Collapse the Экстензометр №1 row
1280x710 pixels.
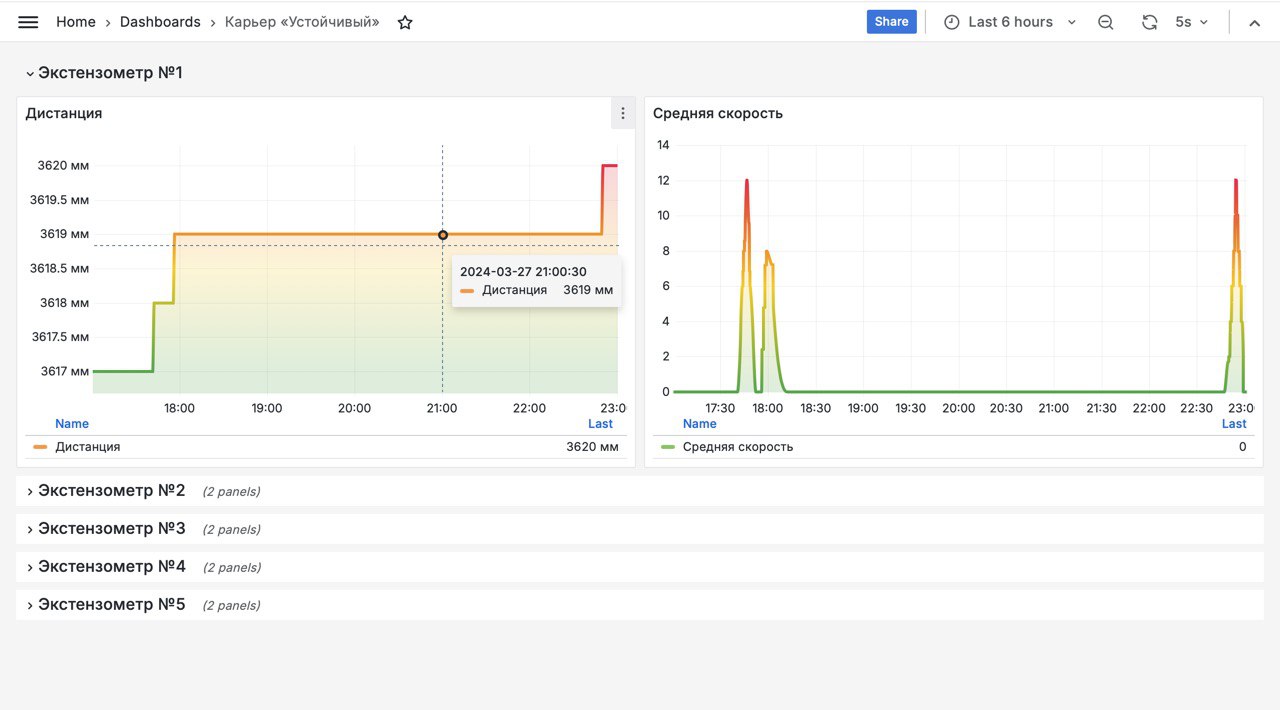pyautogui.click(x=104, y=73)
